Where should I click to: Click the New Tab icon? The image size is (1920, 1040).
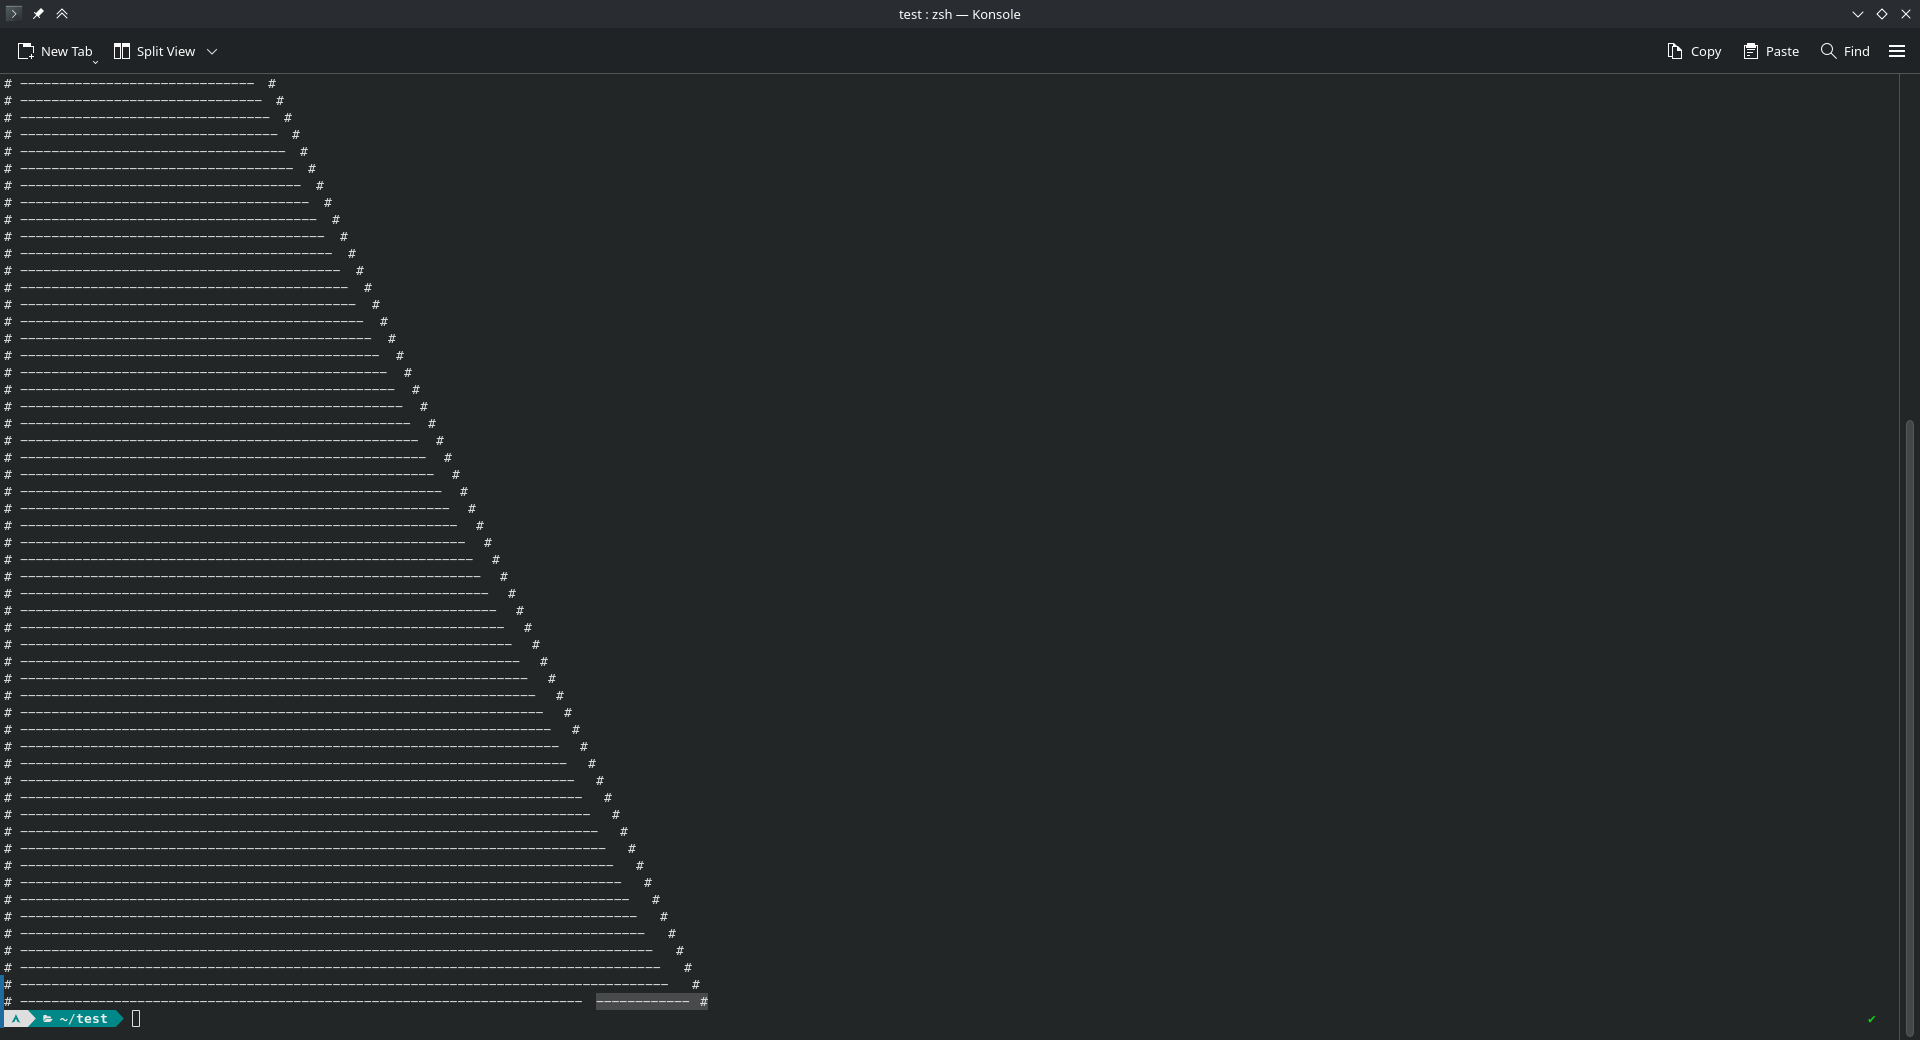click(26, 51)
